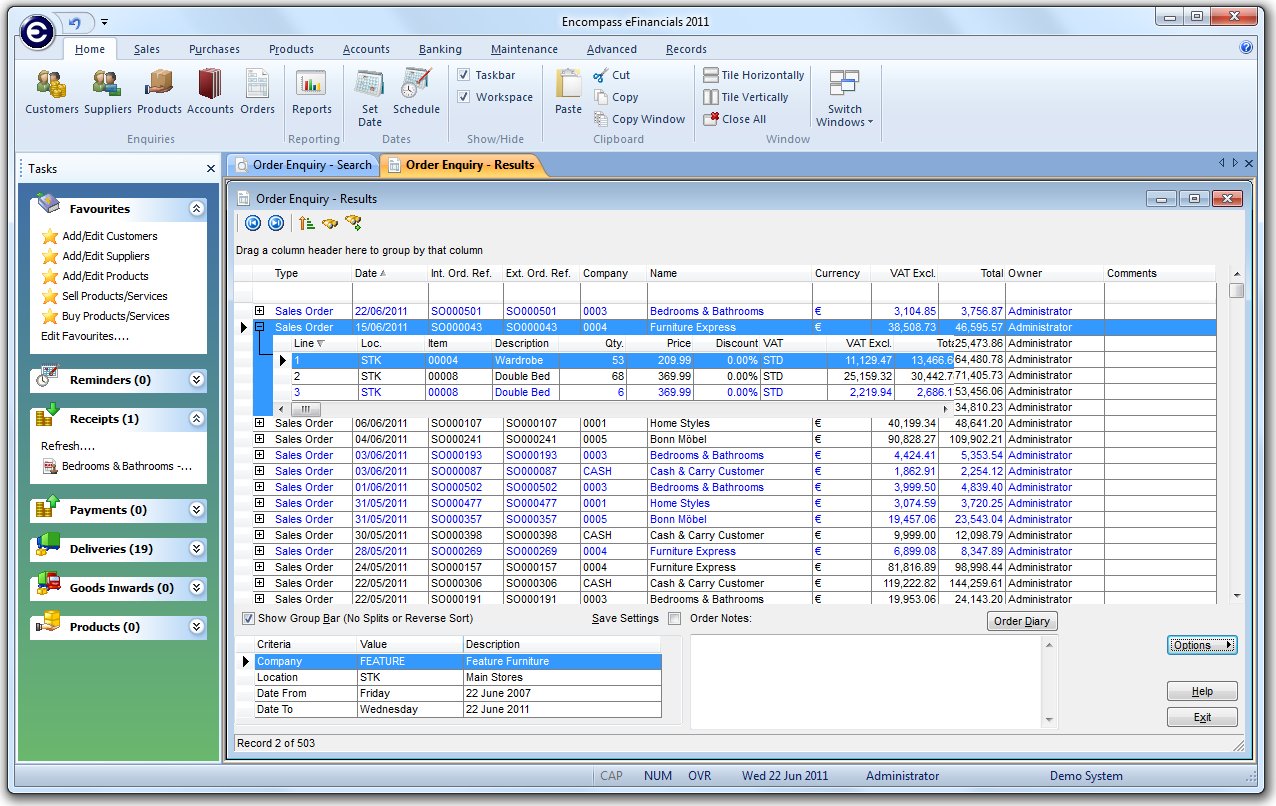Screen dimensions: 1276x806
Task: Open Bedrooms & Bathrooms receipt item
Action: coord(117,466)
